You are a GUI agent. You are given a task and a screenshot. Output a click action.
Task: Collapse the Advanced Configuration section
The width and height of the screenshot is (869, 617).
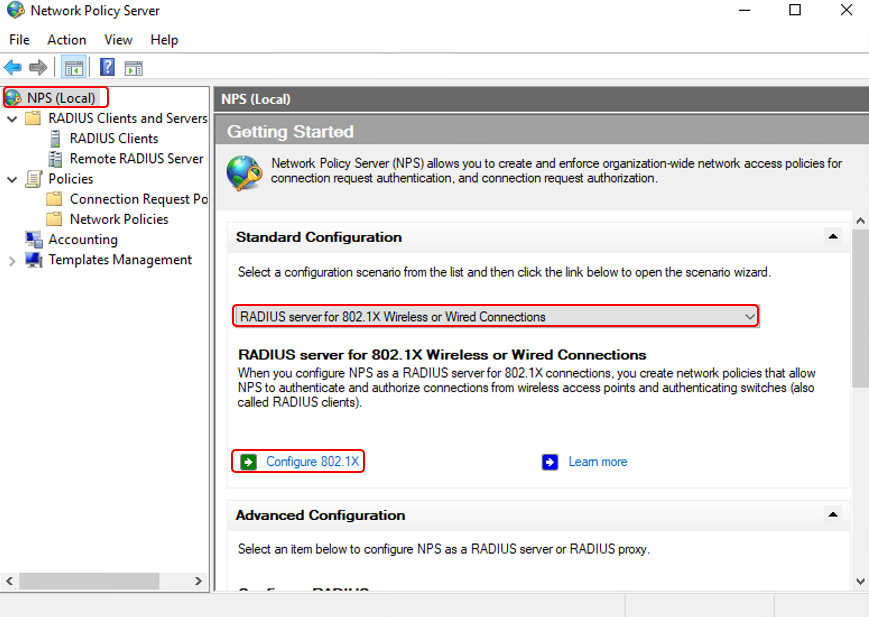832,514
